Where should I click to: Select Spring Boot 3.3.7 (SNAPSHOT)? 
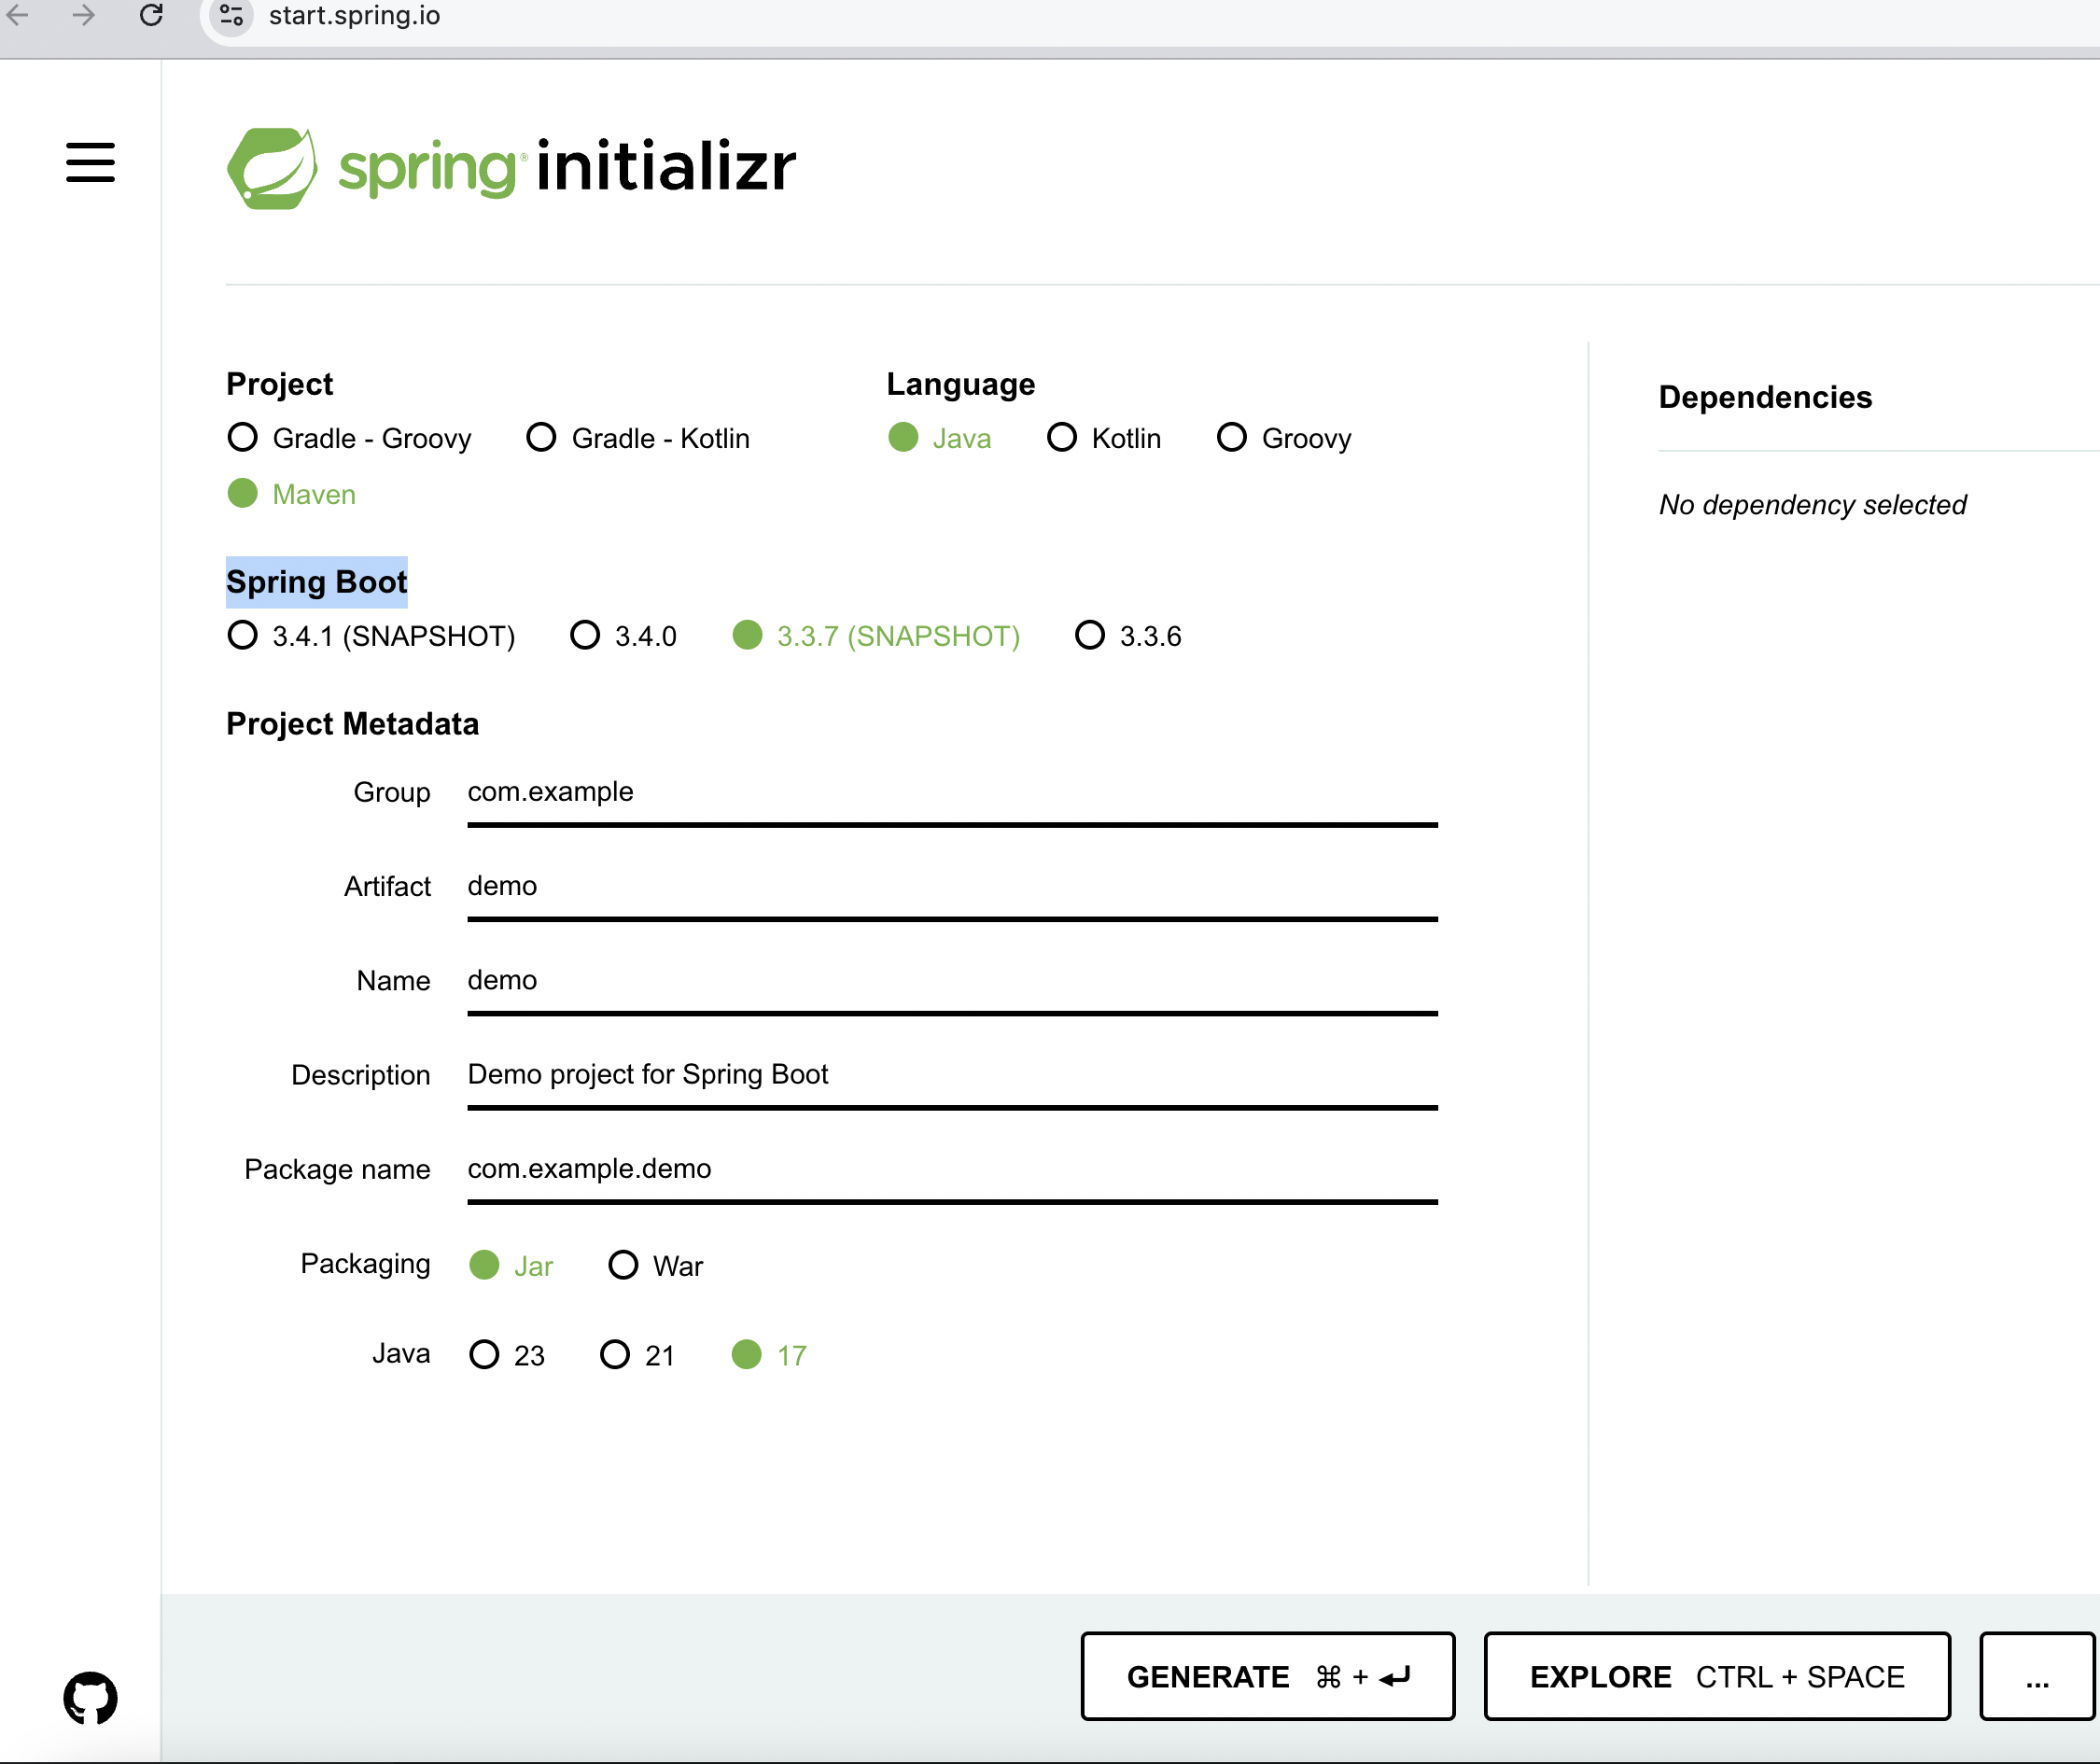[x=876, y=636]
